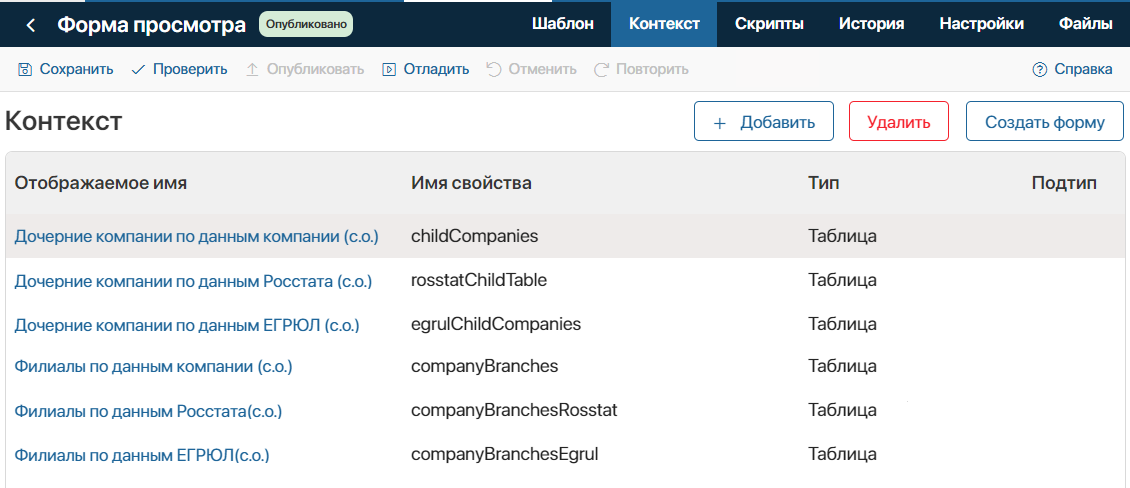Click the Отладить play icon

pyautogui.click(x=389, y=70)
